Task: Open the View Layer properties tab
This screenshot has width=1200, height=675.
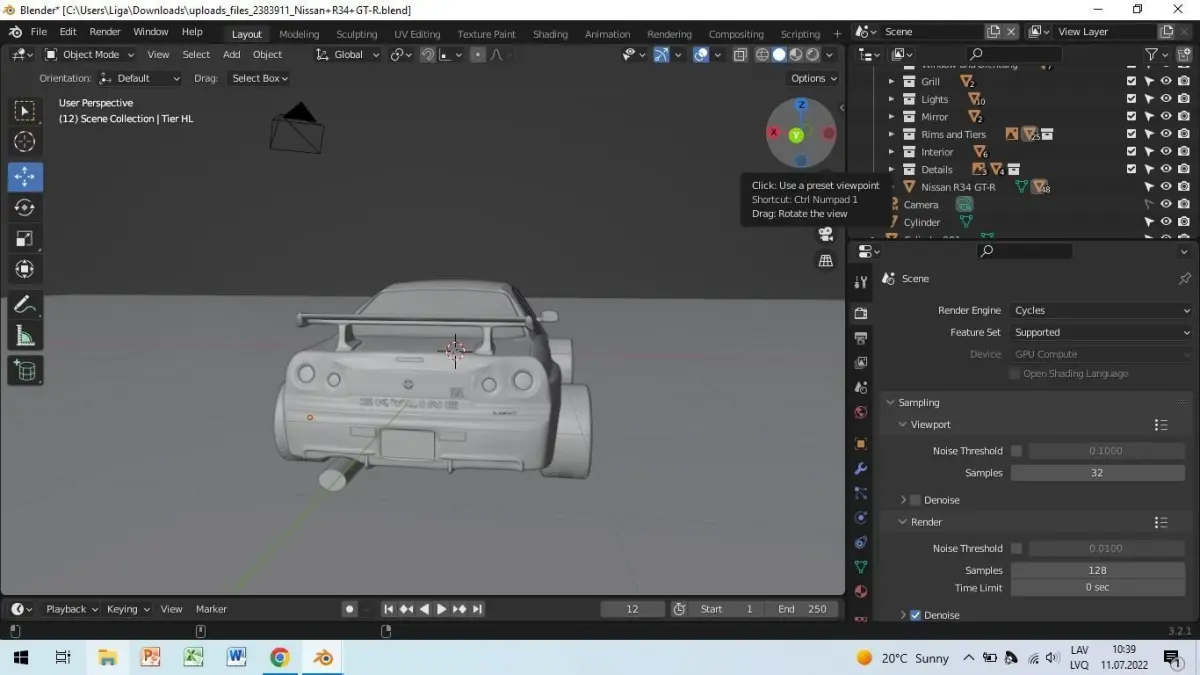Action: pyautogui.click(x=860, y=362)
